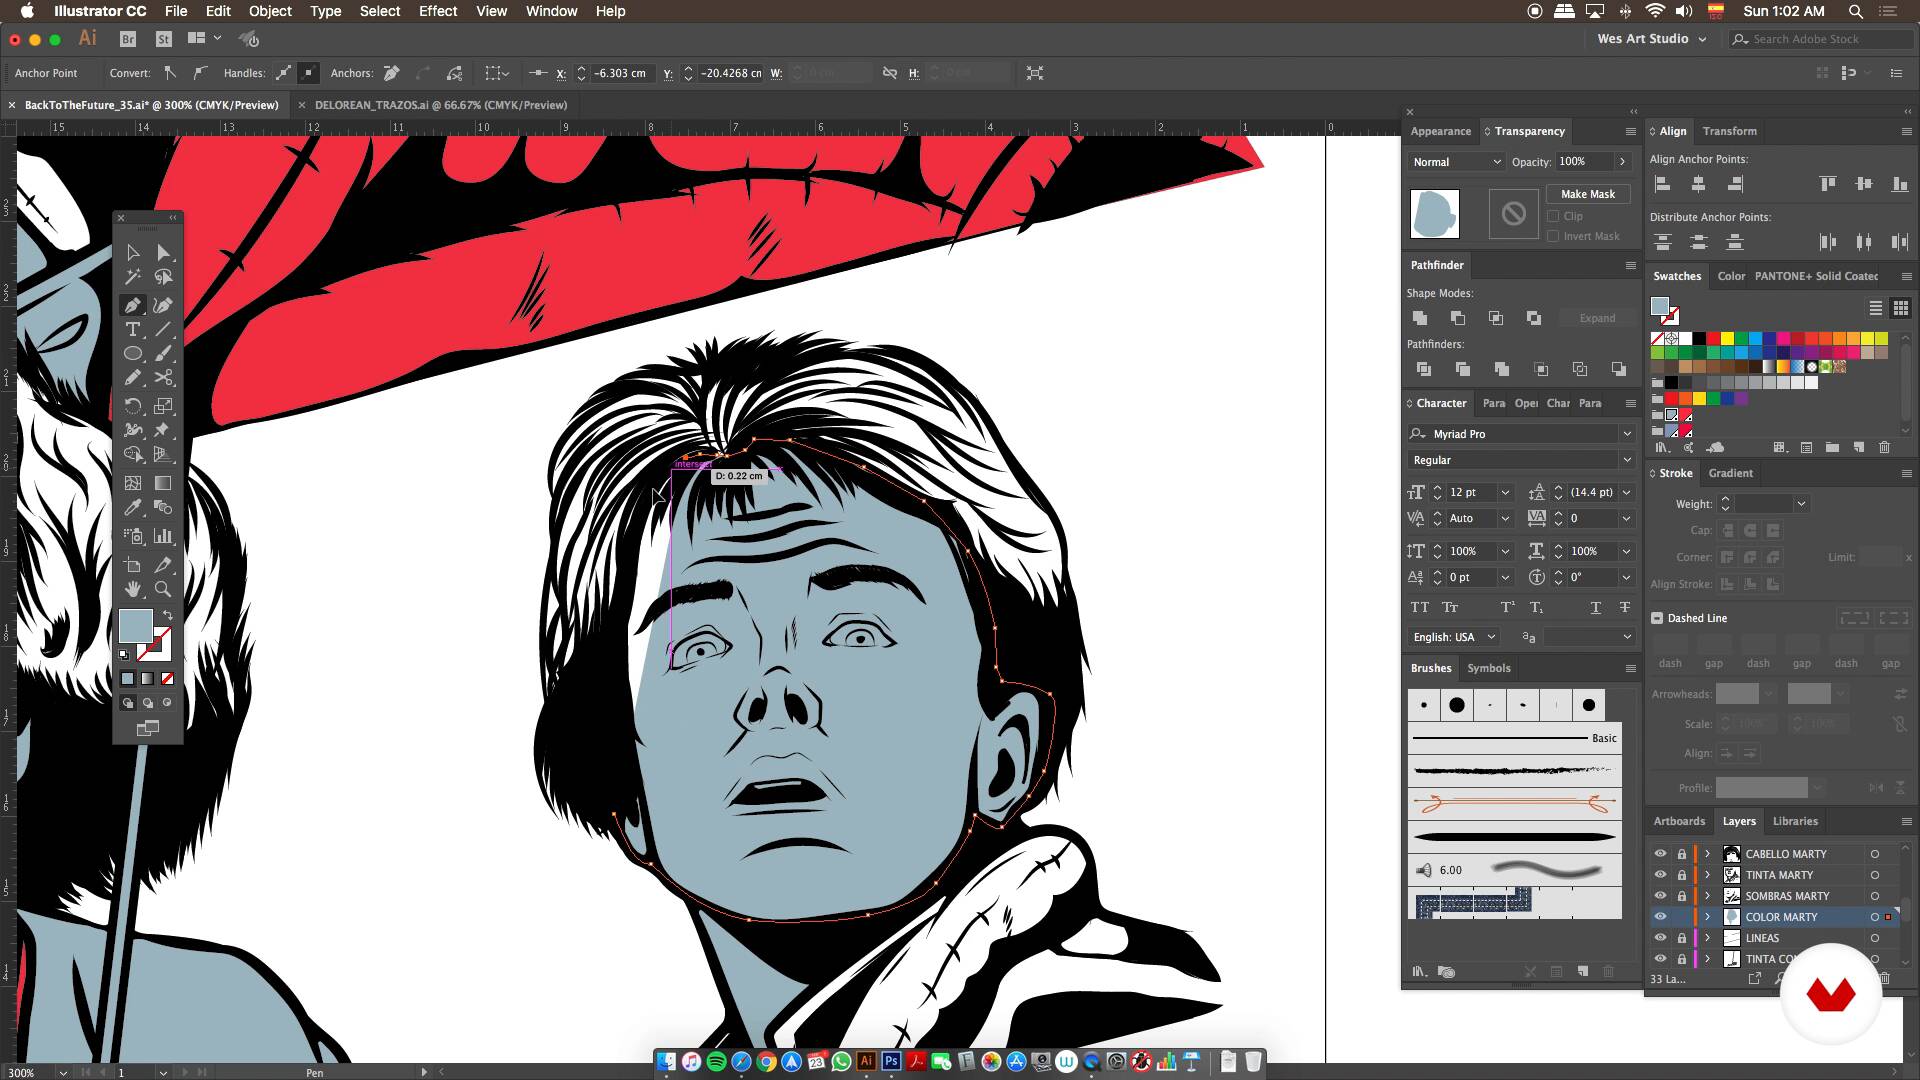This screenshot has height=1080, width=1920.
Task: Switch to the Gradient panel tab
Action: pyautogui.click(x=1730, y=473)
